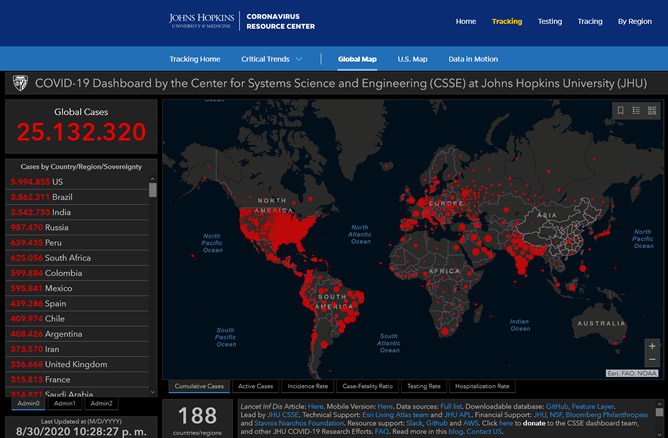Select the Admin0 list level
668x438 pixels.
tap(27, 403)
